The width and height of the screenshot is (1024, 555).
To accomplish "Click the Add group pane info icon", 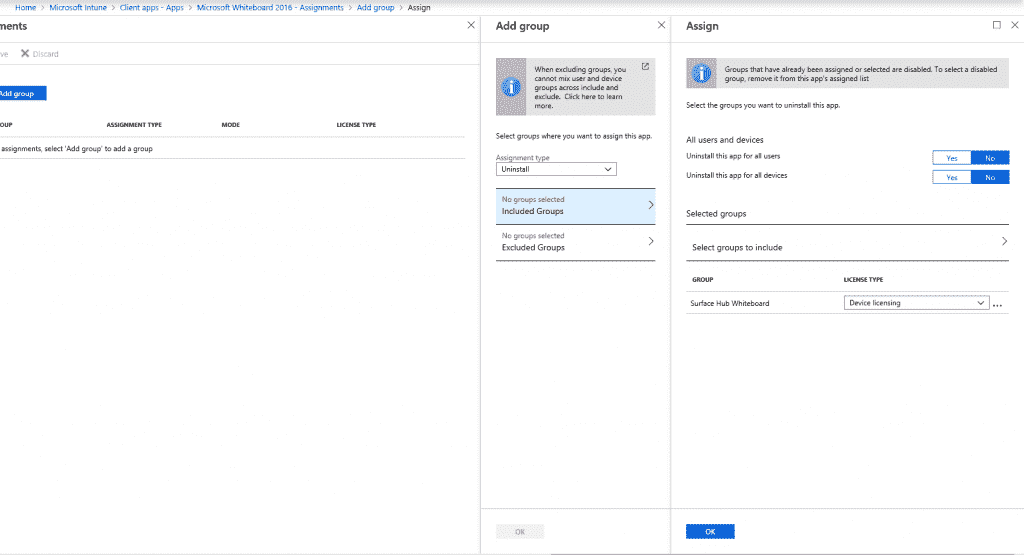I will (511, 87).
